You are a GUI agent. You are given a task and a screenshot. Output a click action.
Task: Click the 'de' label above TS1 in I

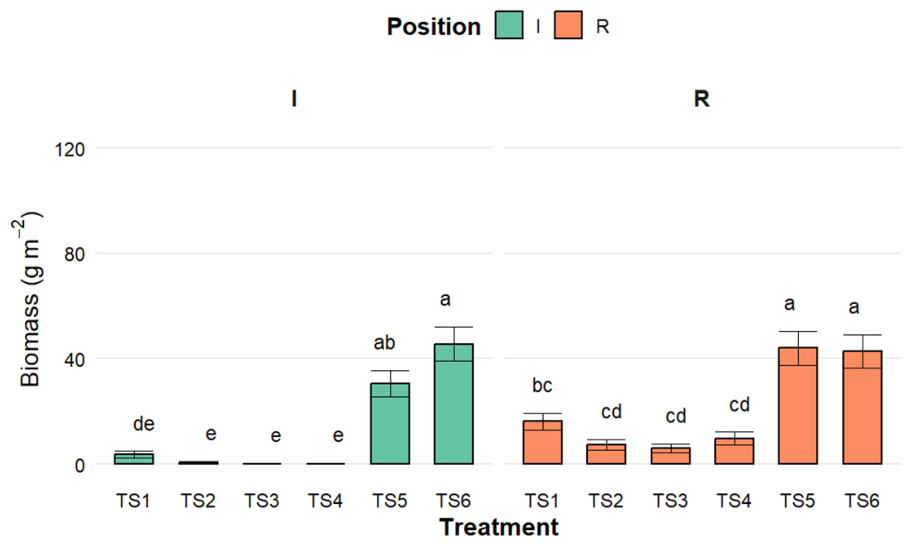(143, 424)
